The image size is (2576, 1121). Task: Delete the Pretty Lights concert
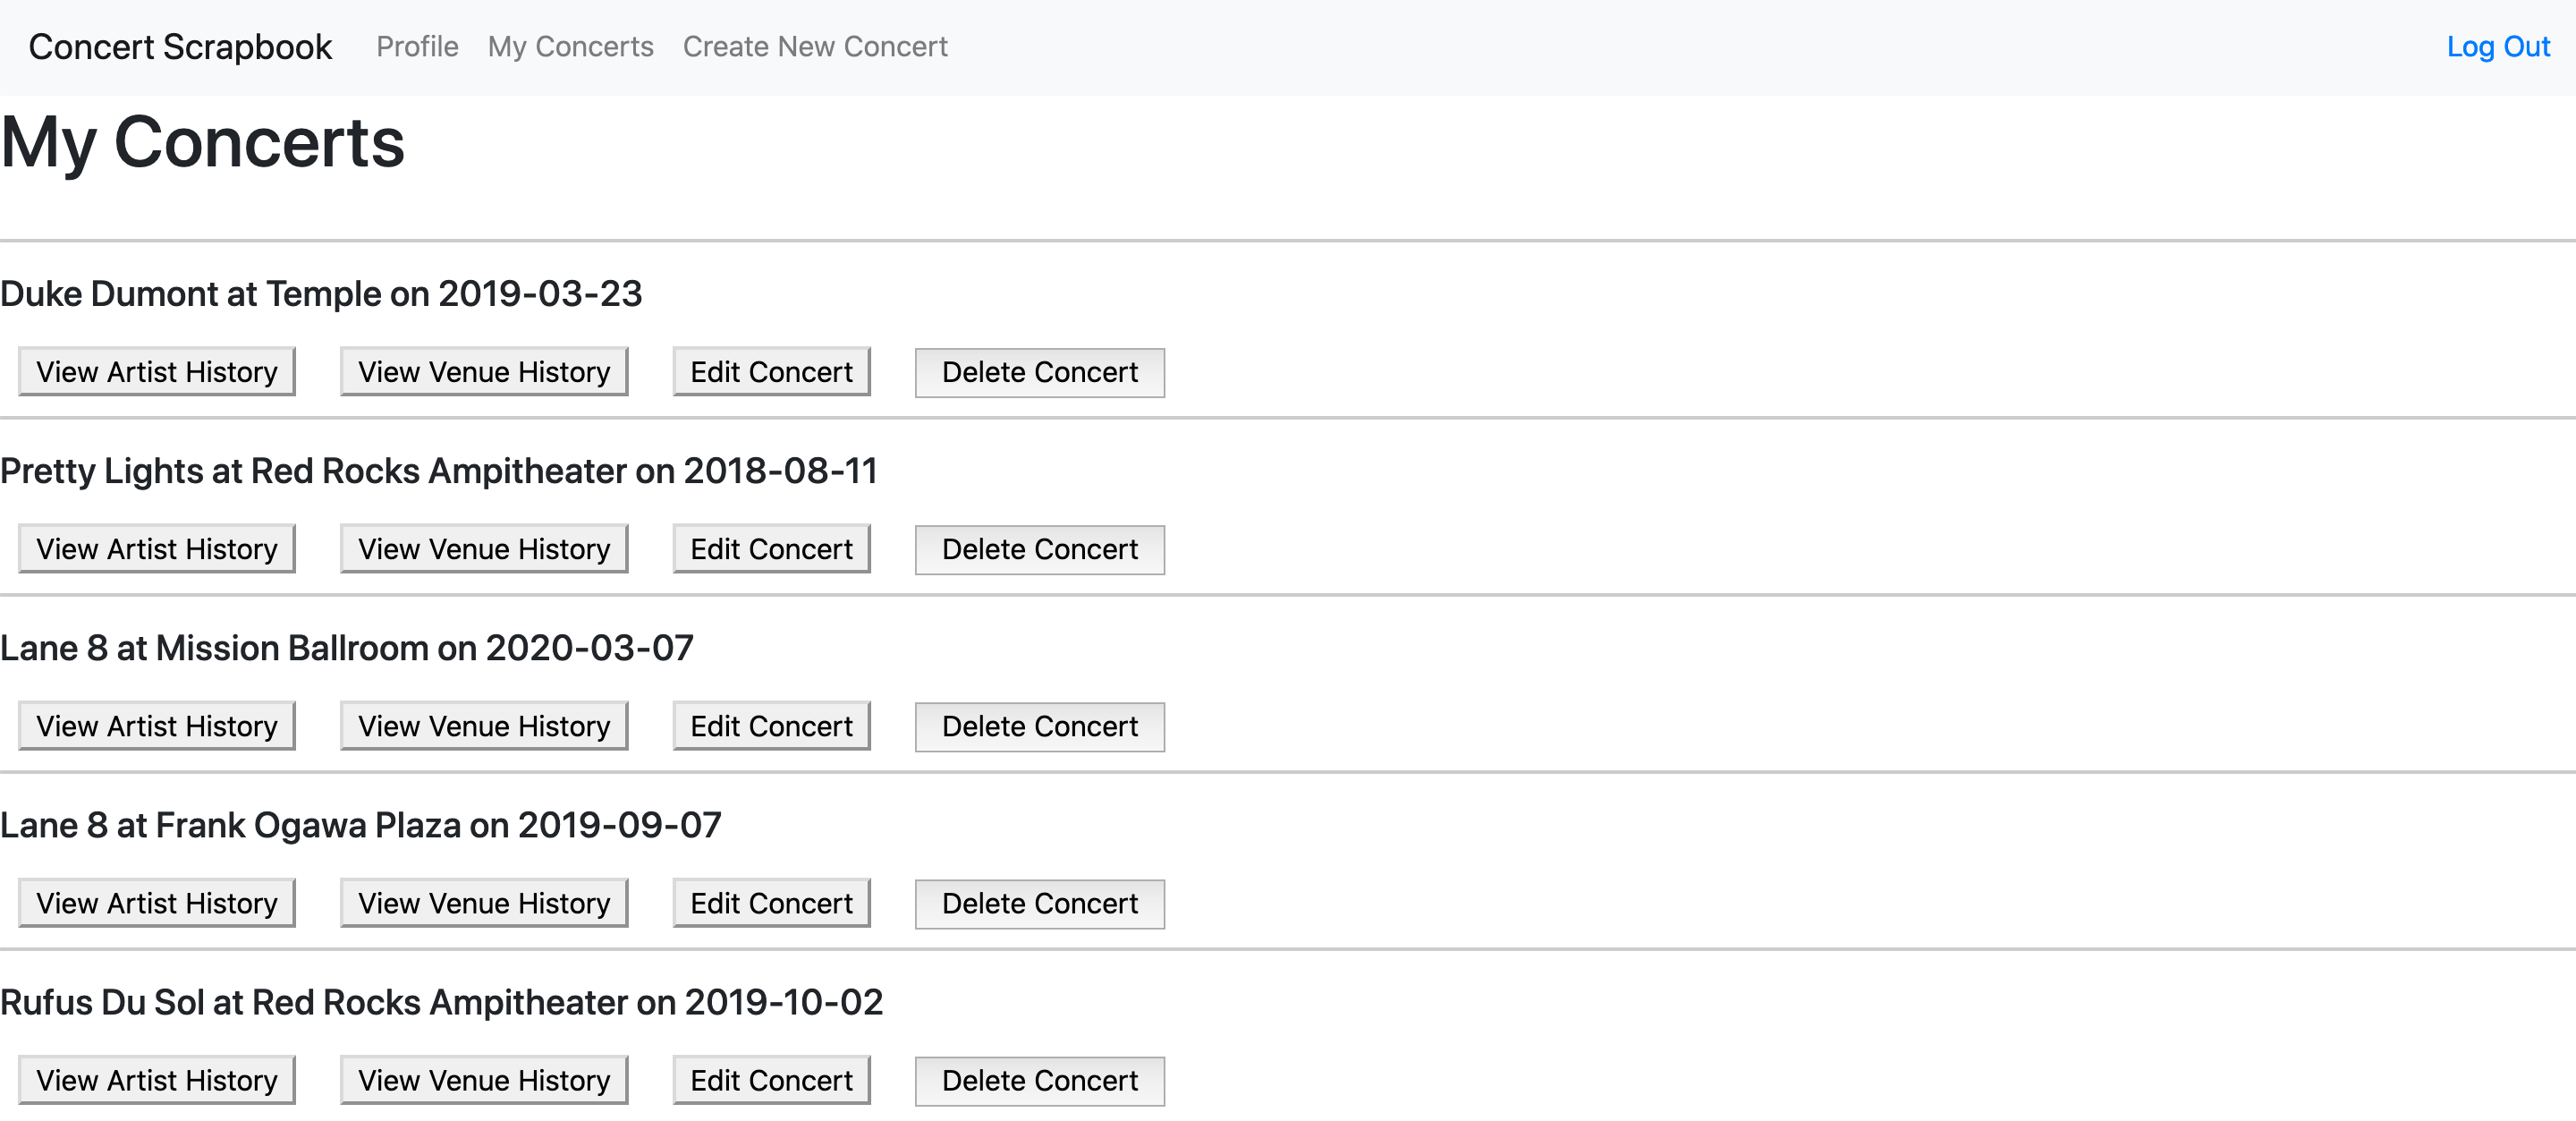[x=1039, y=549]
